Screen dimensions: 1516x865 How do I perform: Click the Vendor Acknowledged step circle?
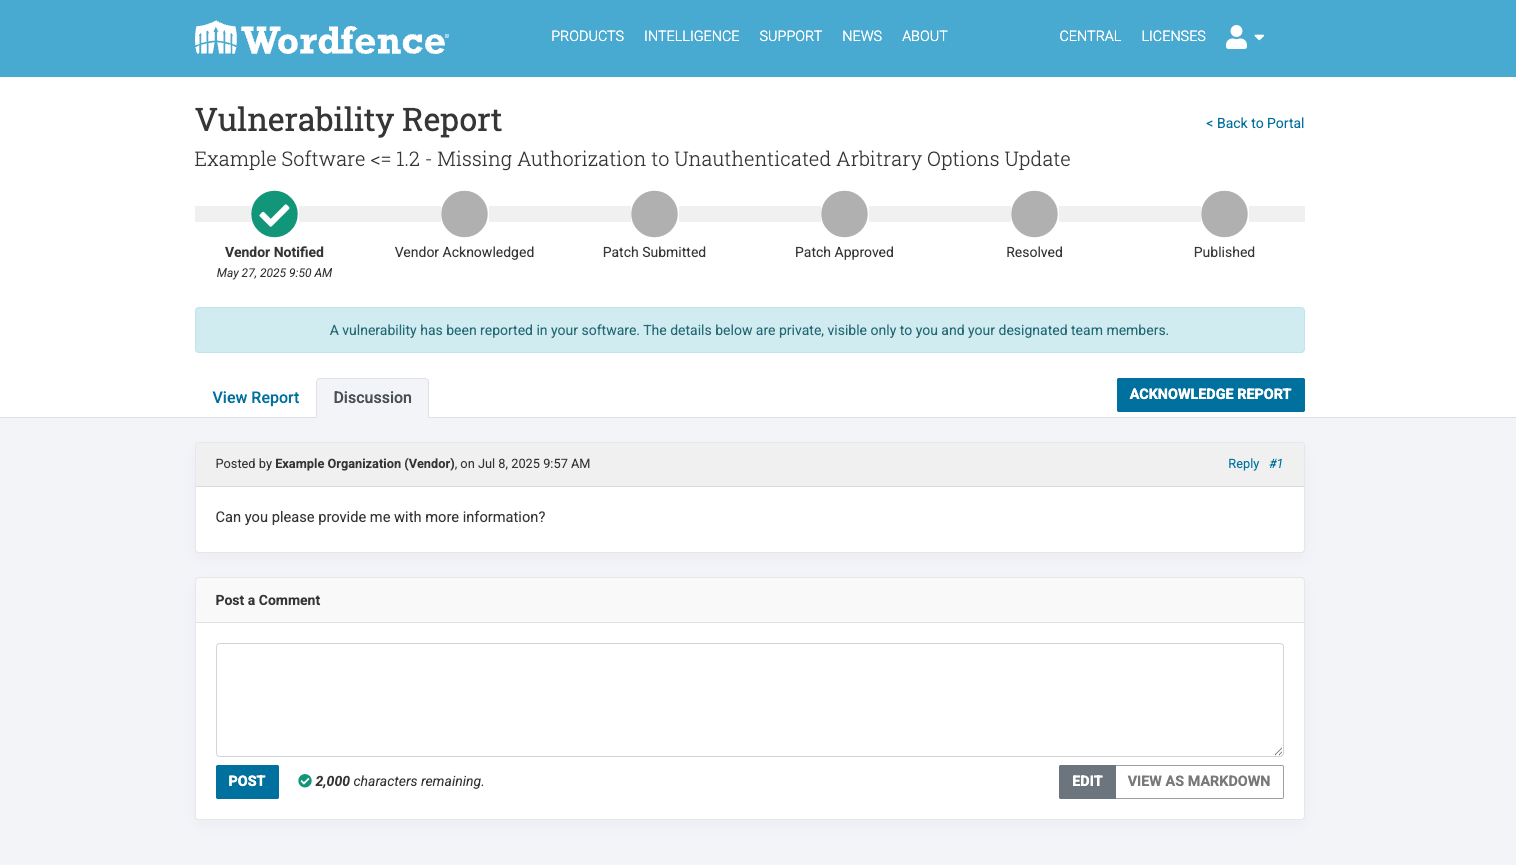pyautogui.click(x=464, y=214)
